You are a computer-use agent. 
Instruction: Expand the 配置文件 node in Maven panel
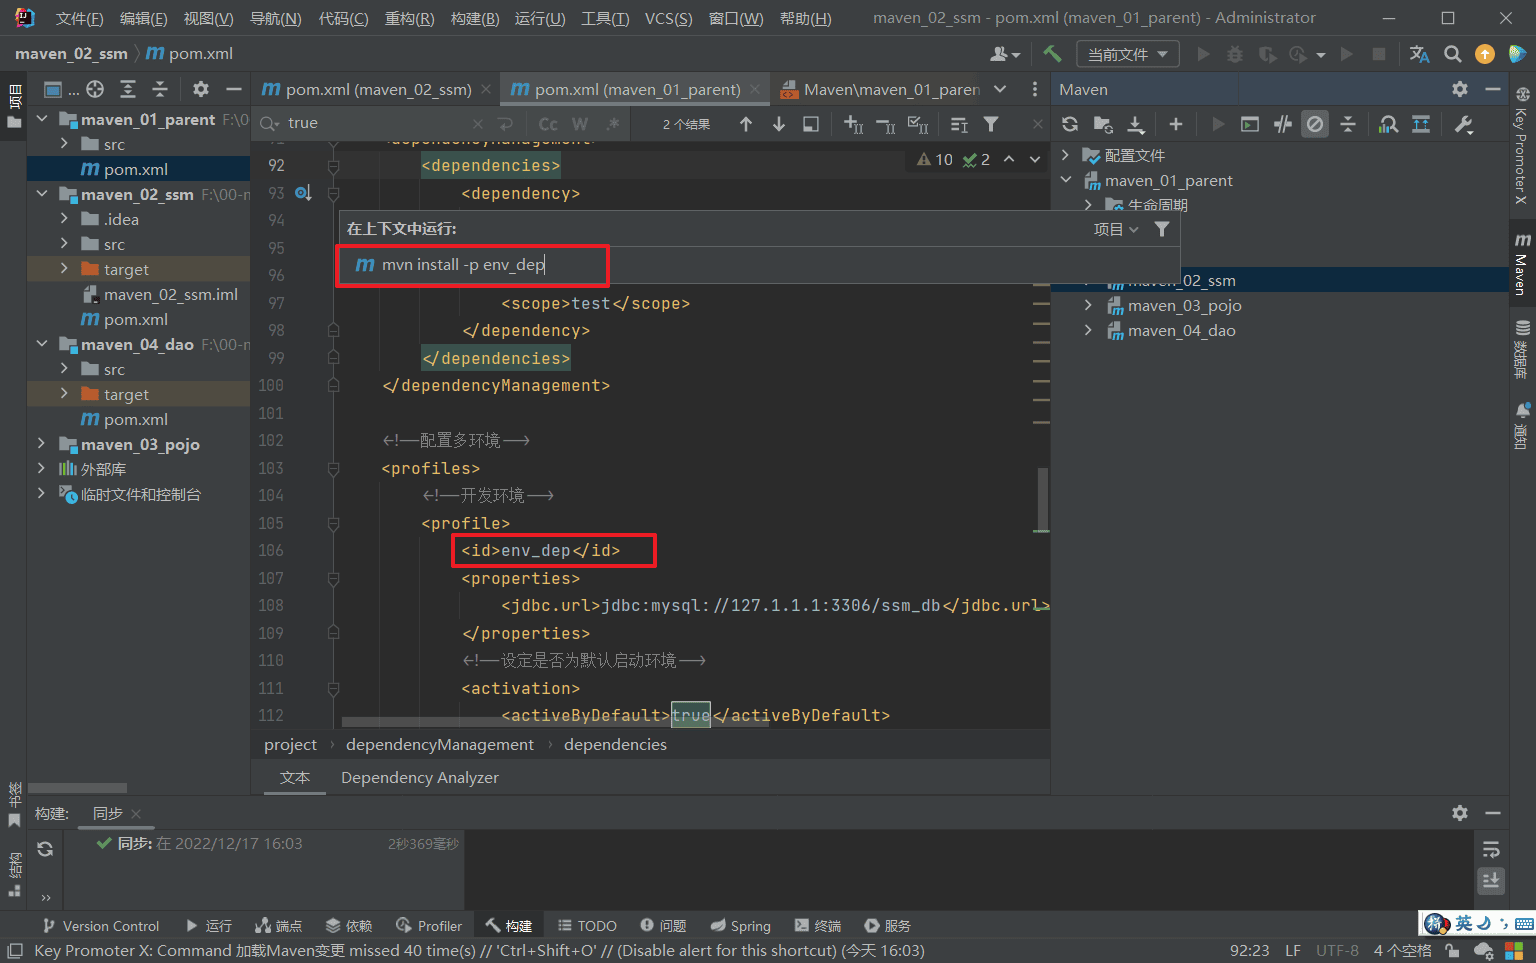[x=1066, y=155]
